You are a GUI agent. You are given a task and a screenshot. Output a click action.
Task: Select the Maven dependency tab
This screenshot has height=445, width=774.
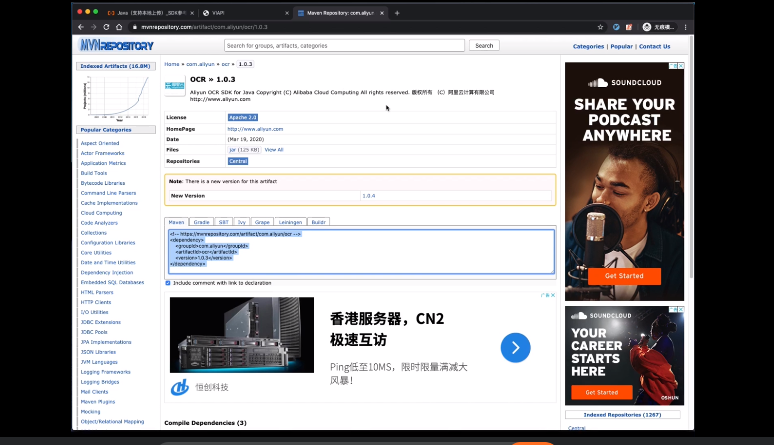(x=176, y=222)
